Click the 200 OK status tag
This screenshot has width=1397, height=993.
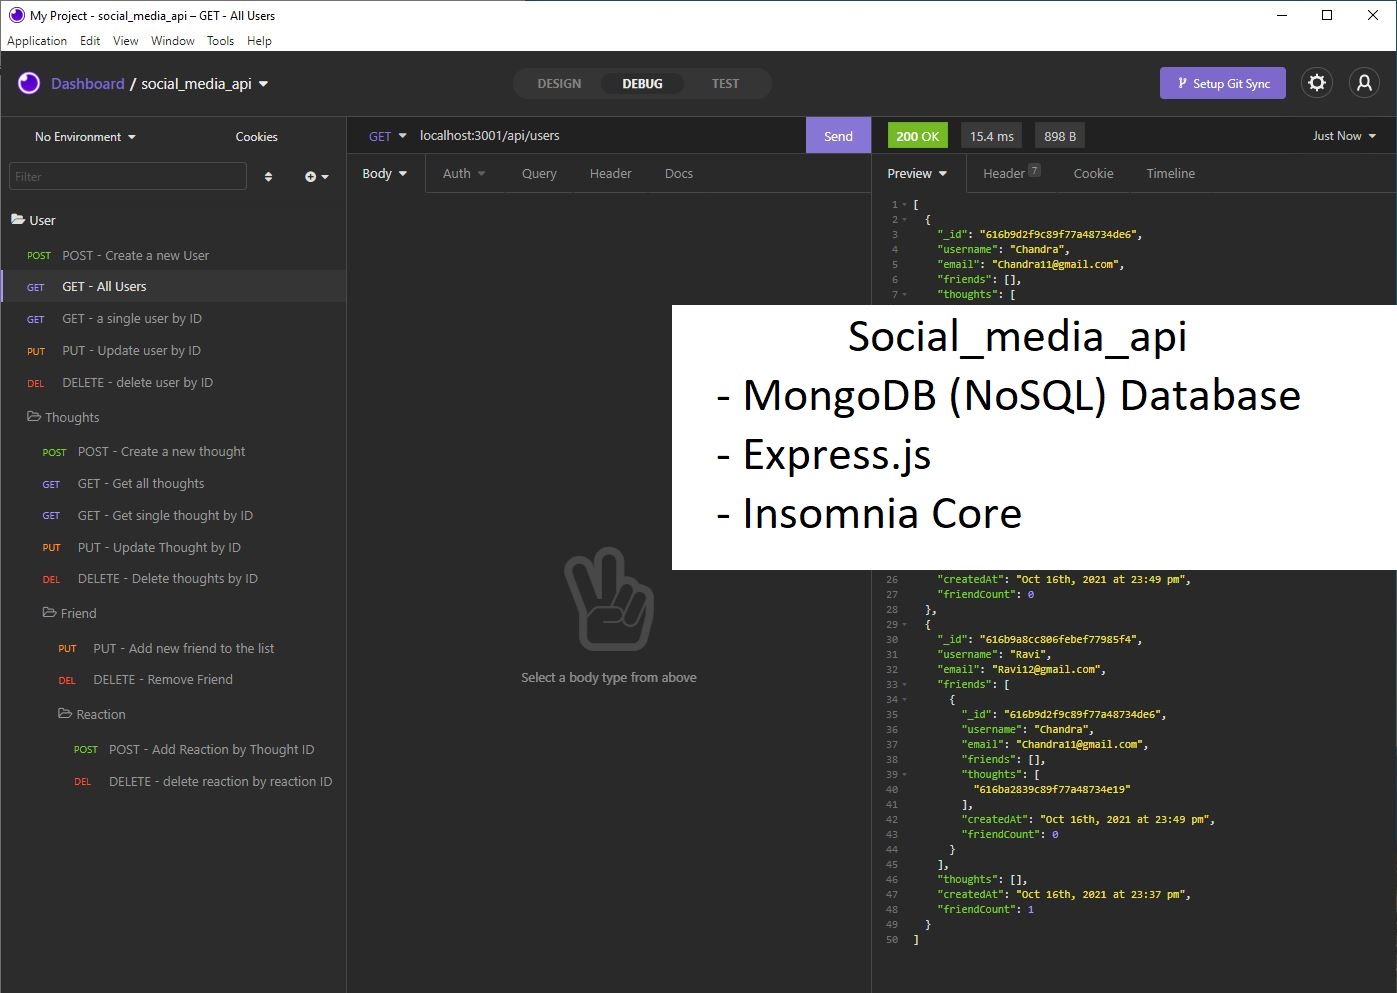pos(917,136)
